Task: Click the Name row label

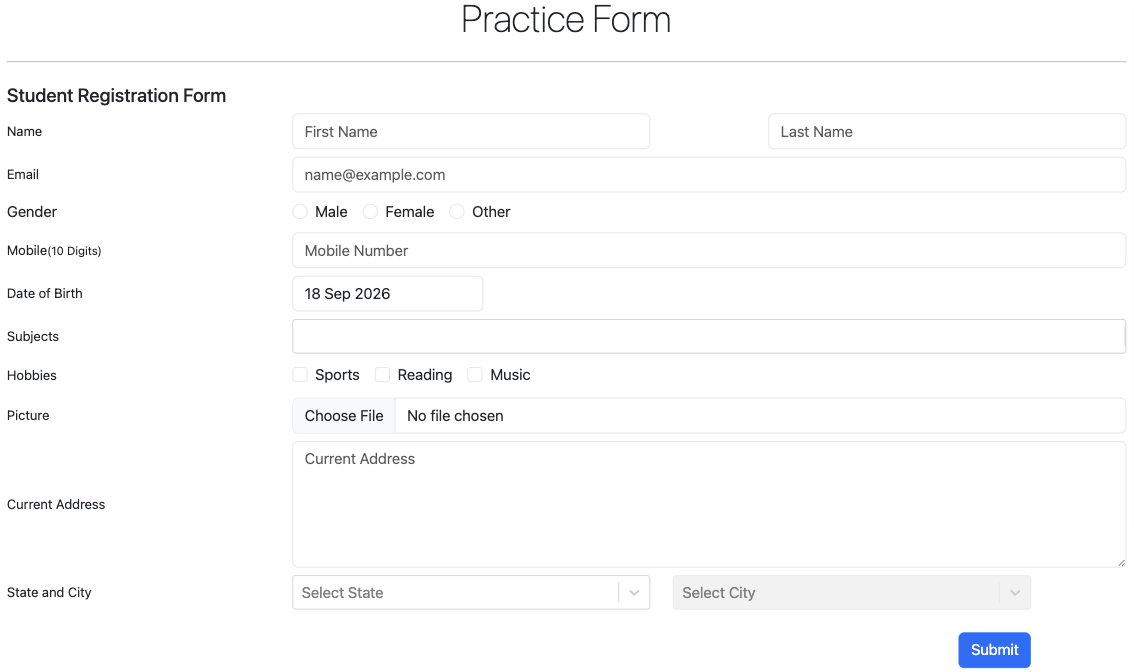Action: (25, 132)
